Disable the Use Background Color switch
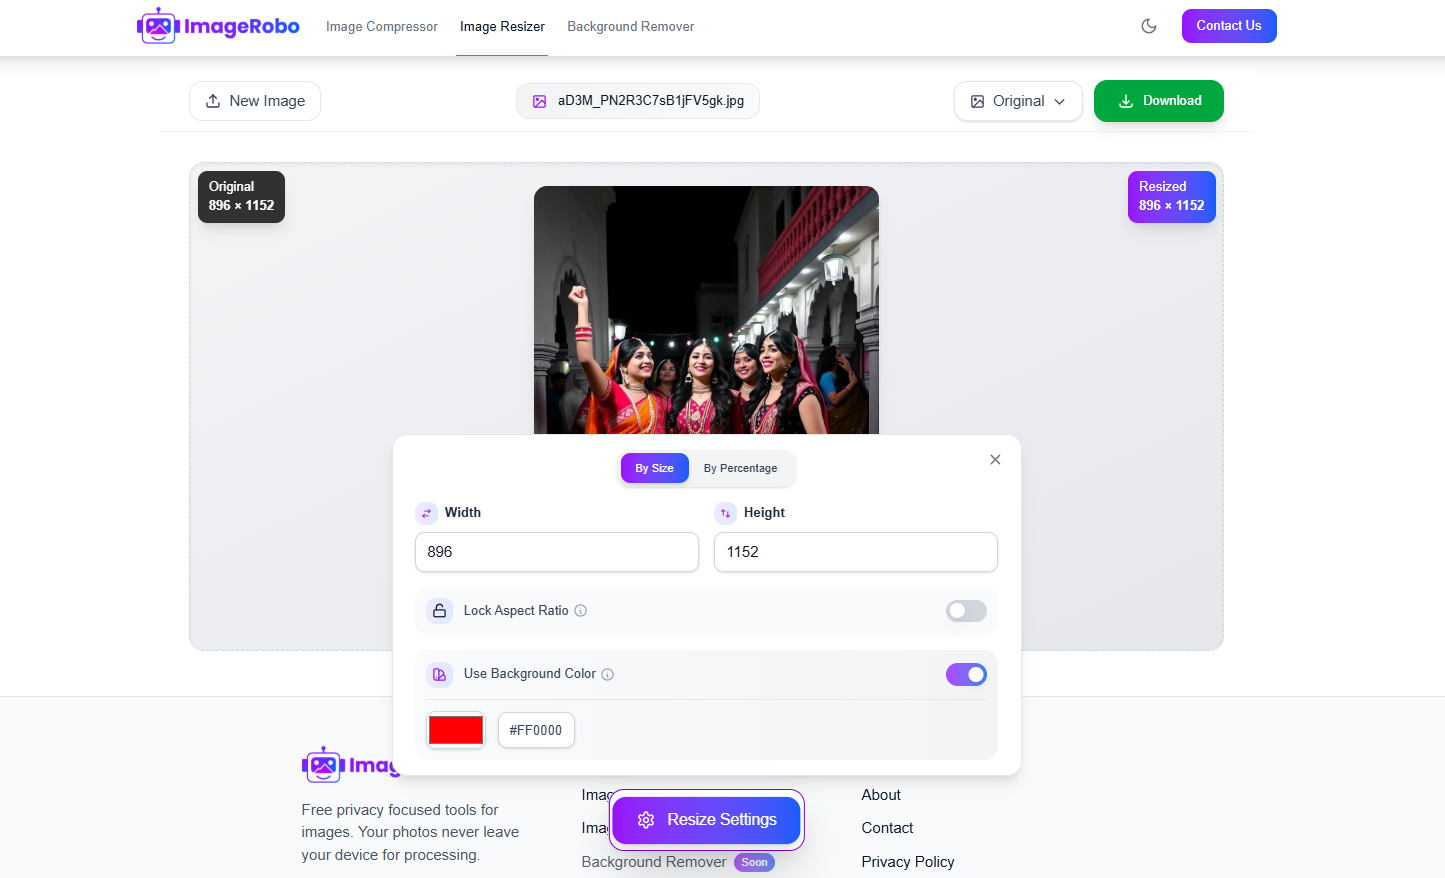The width and height of the screenshot is (1445, 878). tap(966, 674)
